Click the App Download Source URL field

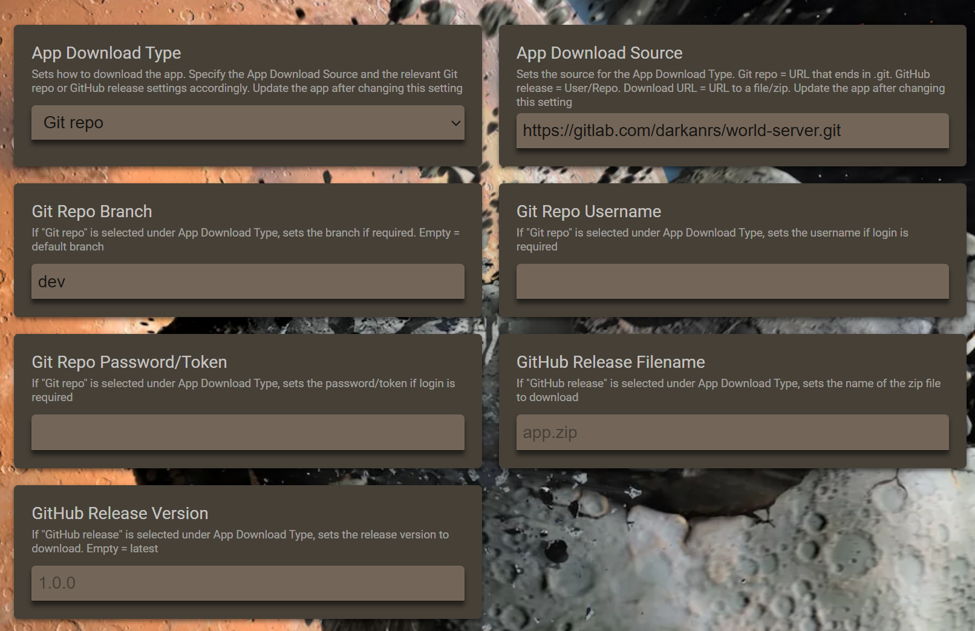click(x=732, y=131)
